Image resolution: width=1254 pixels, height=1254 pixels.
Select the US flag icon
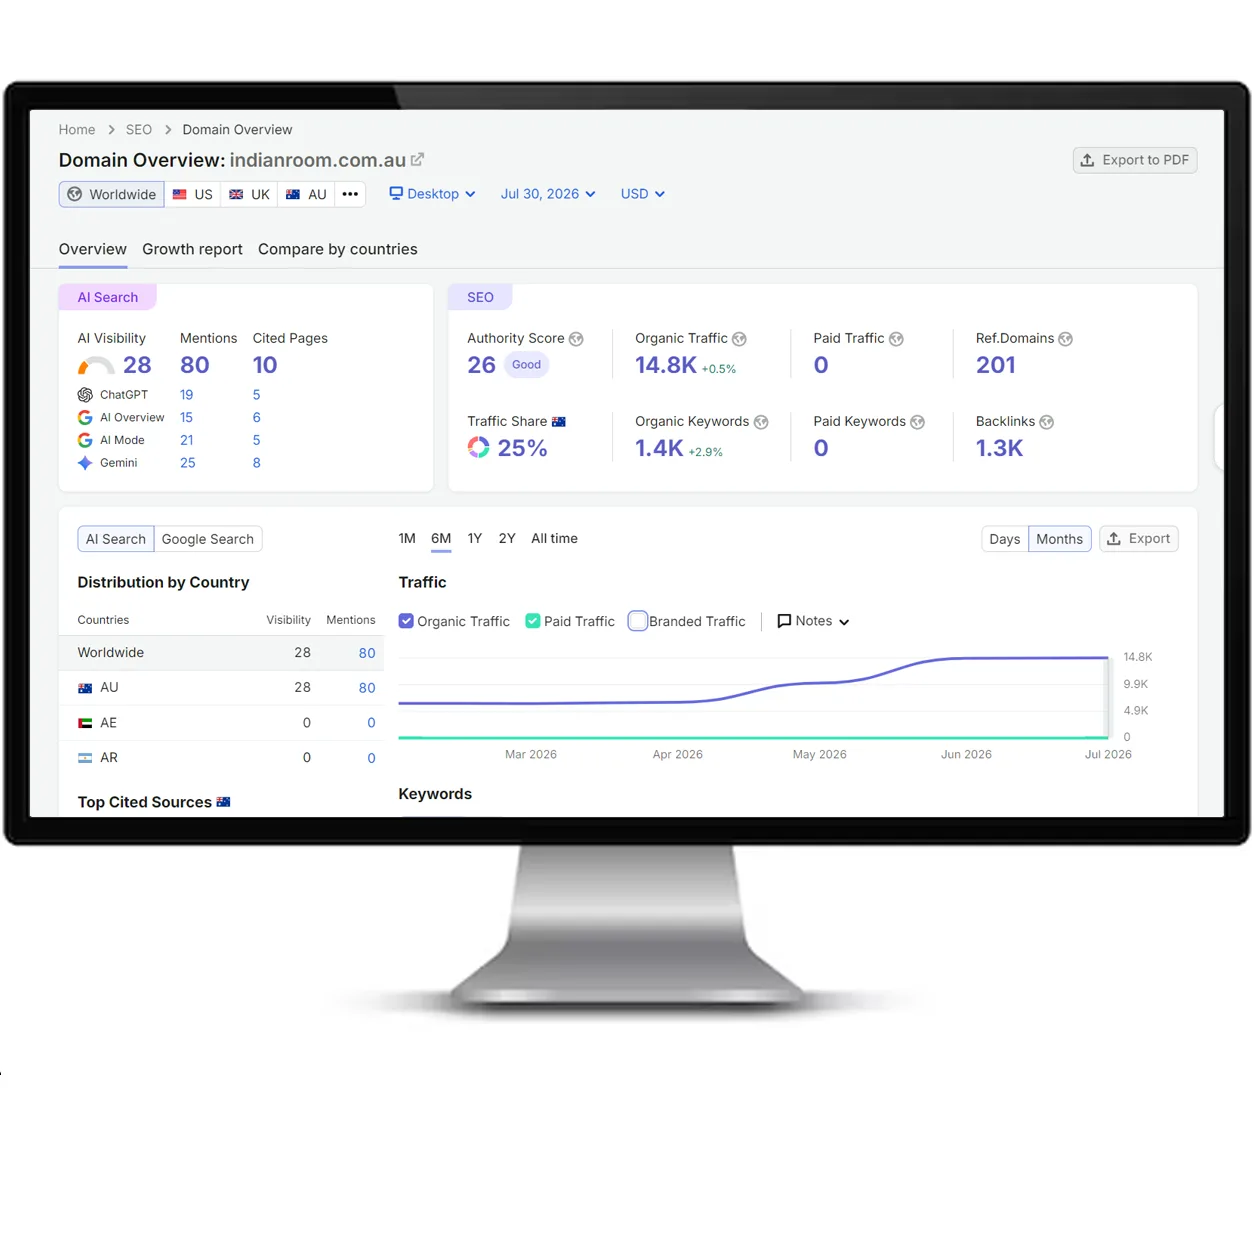click(x=180, y=194)
